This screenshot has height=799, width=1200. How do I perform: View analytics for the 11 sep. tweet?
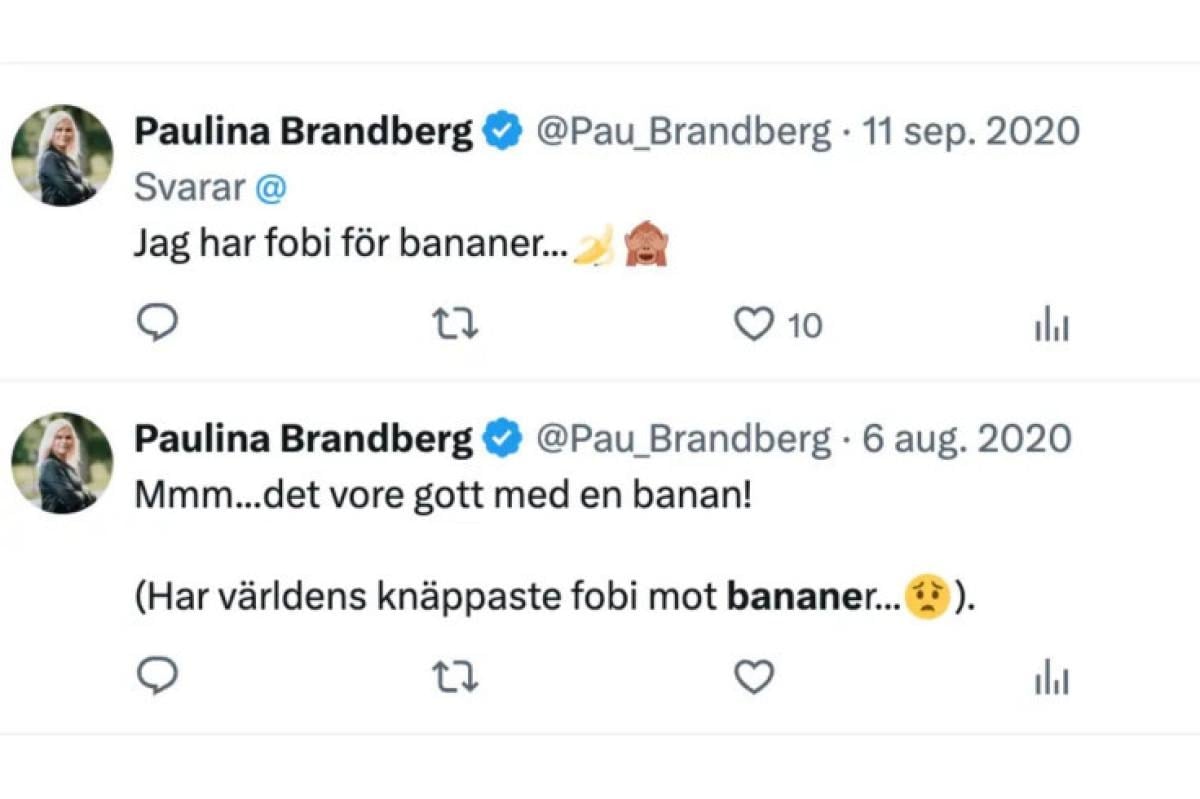pyautogui.click(x=1051, y=326)
